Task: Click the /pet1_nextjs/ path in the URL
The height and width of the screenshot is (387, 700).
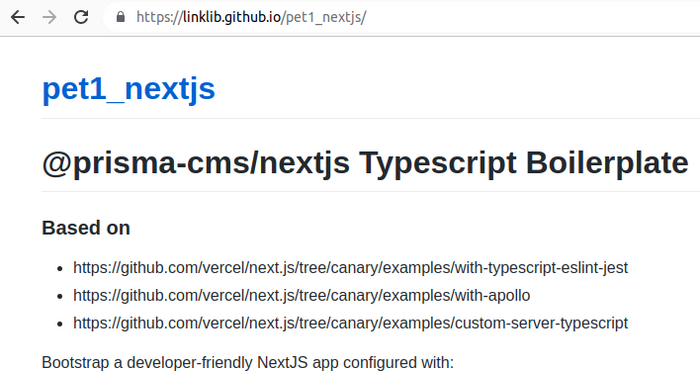Action: pos(324,17)
